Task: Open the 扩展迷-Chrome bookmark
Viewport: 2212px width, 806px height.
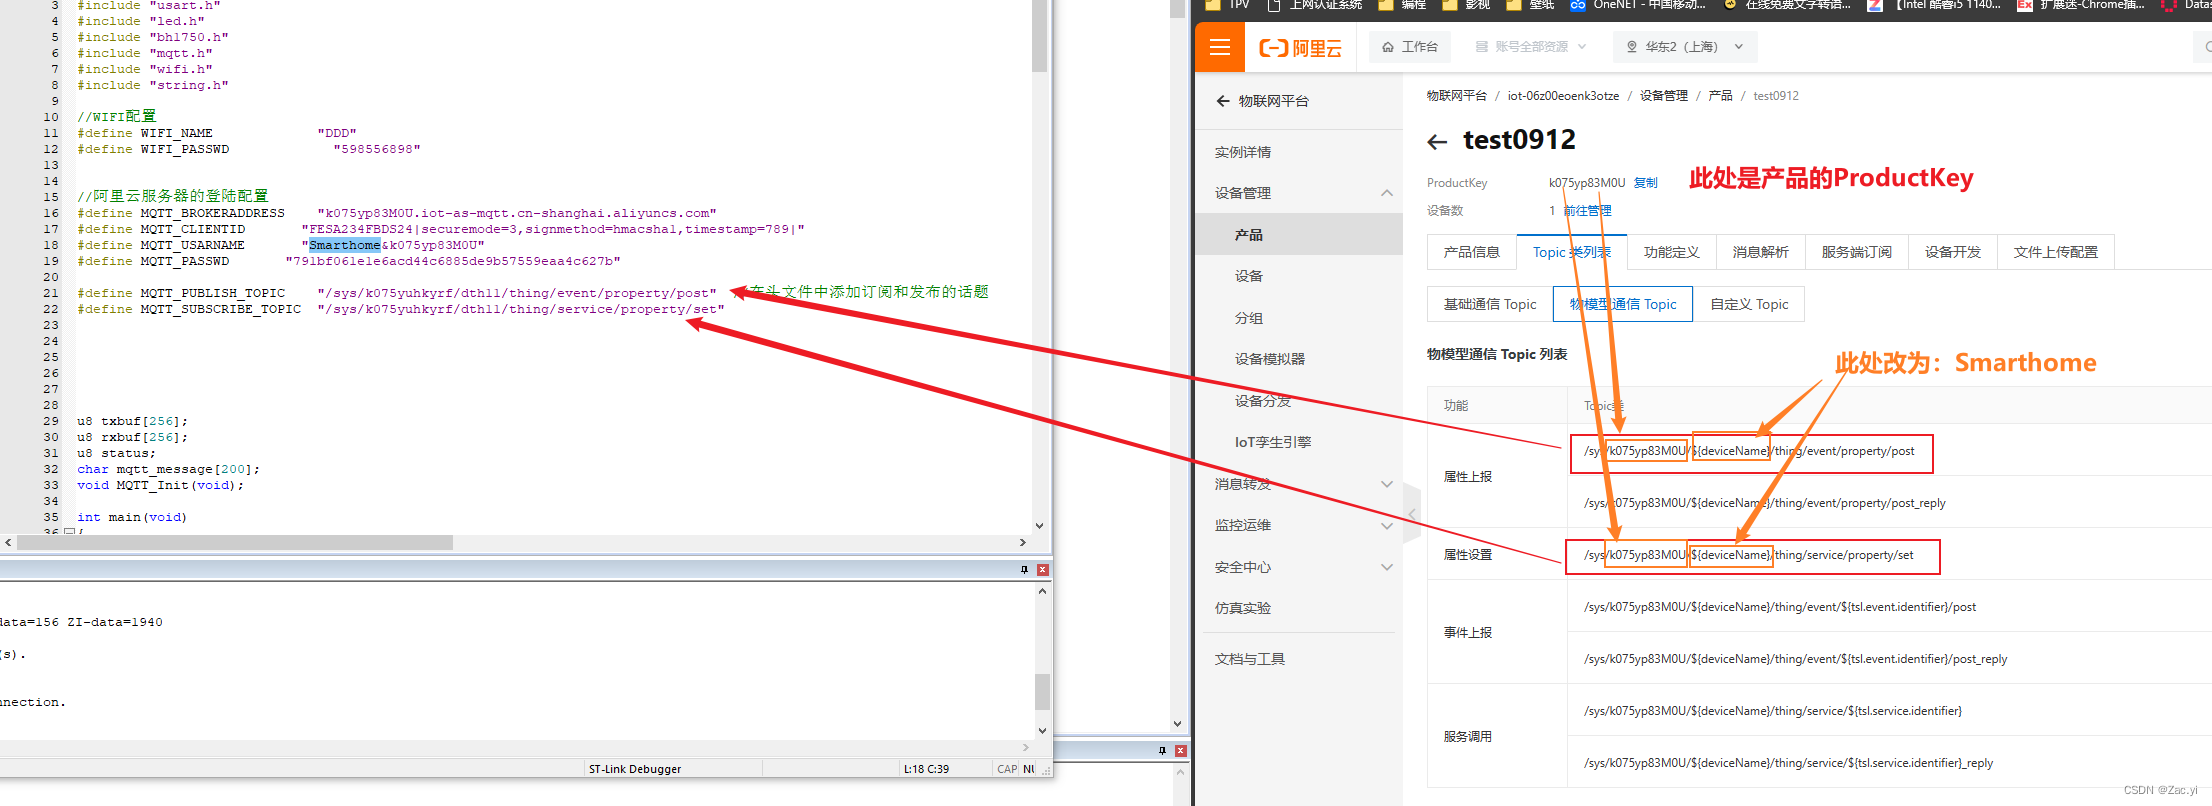Action: pos(2081,5)
